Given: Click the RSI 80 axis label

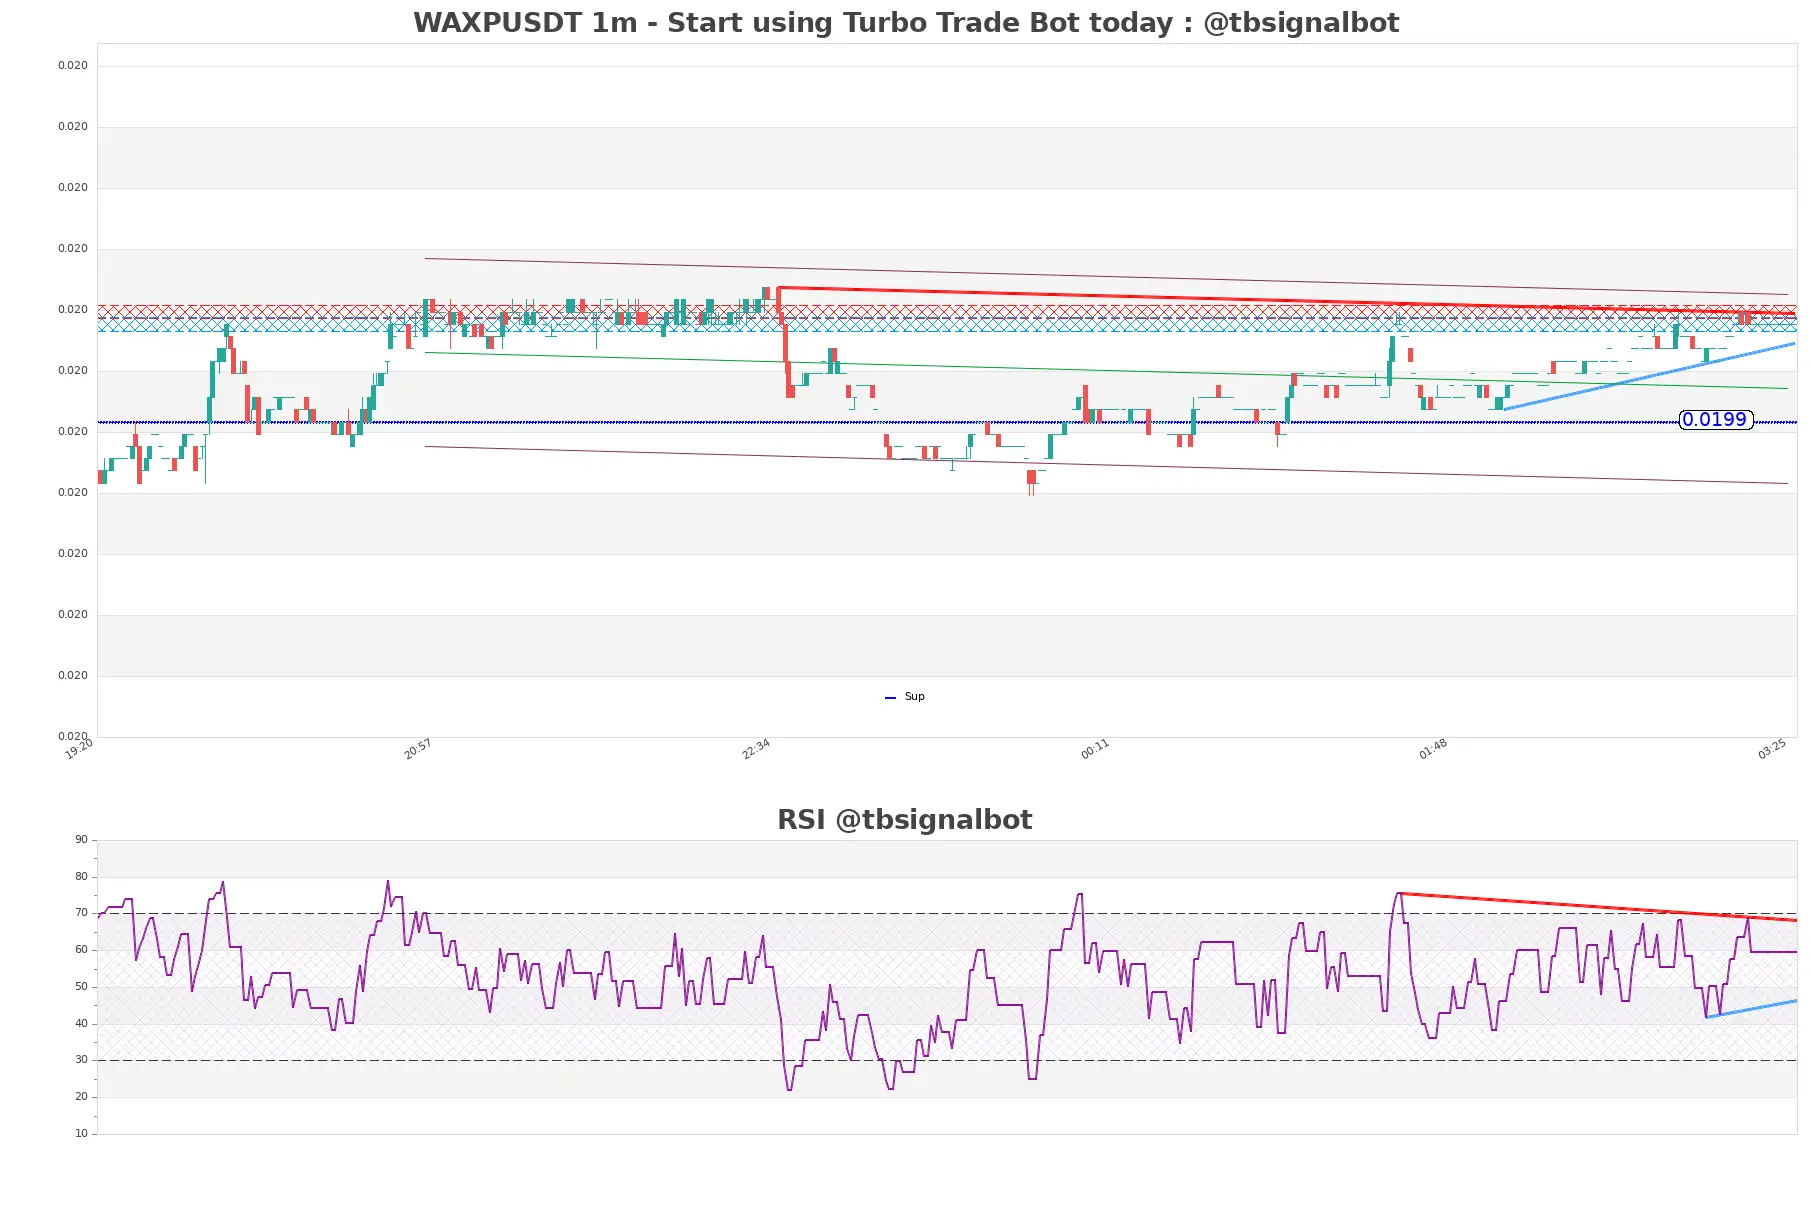Looking at the screenshot, I should coord(81,877).
